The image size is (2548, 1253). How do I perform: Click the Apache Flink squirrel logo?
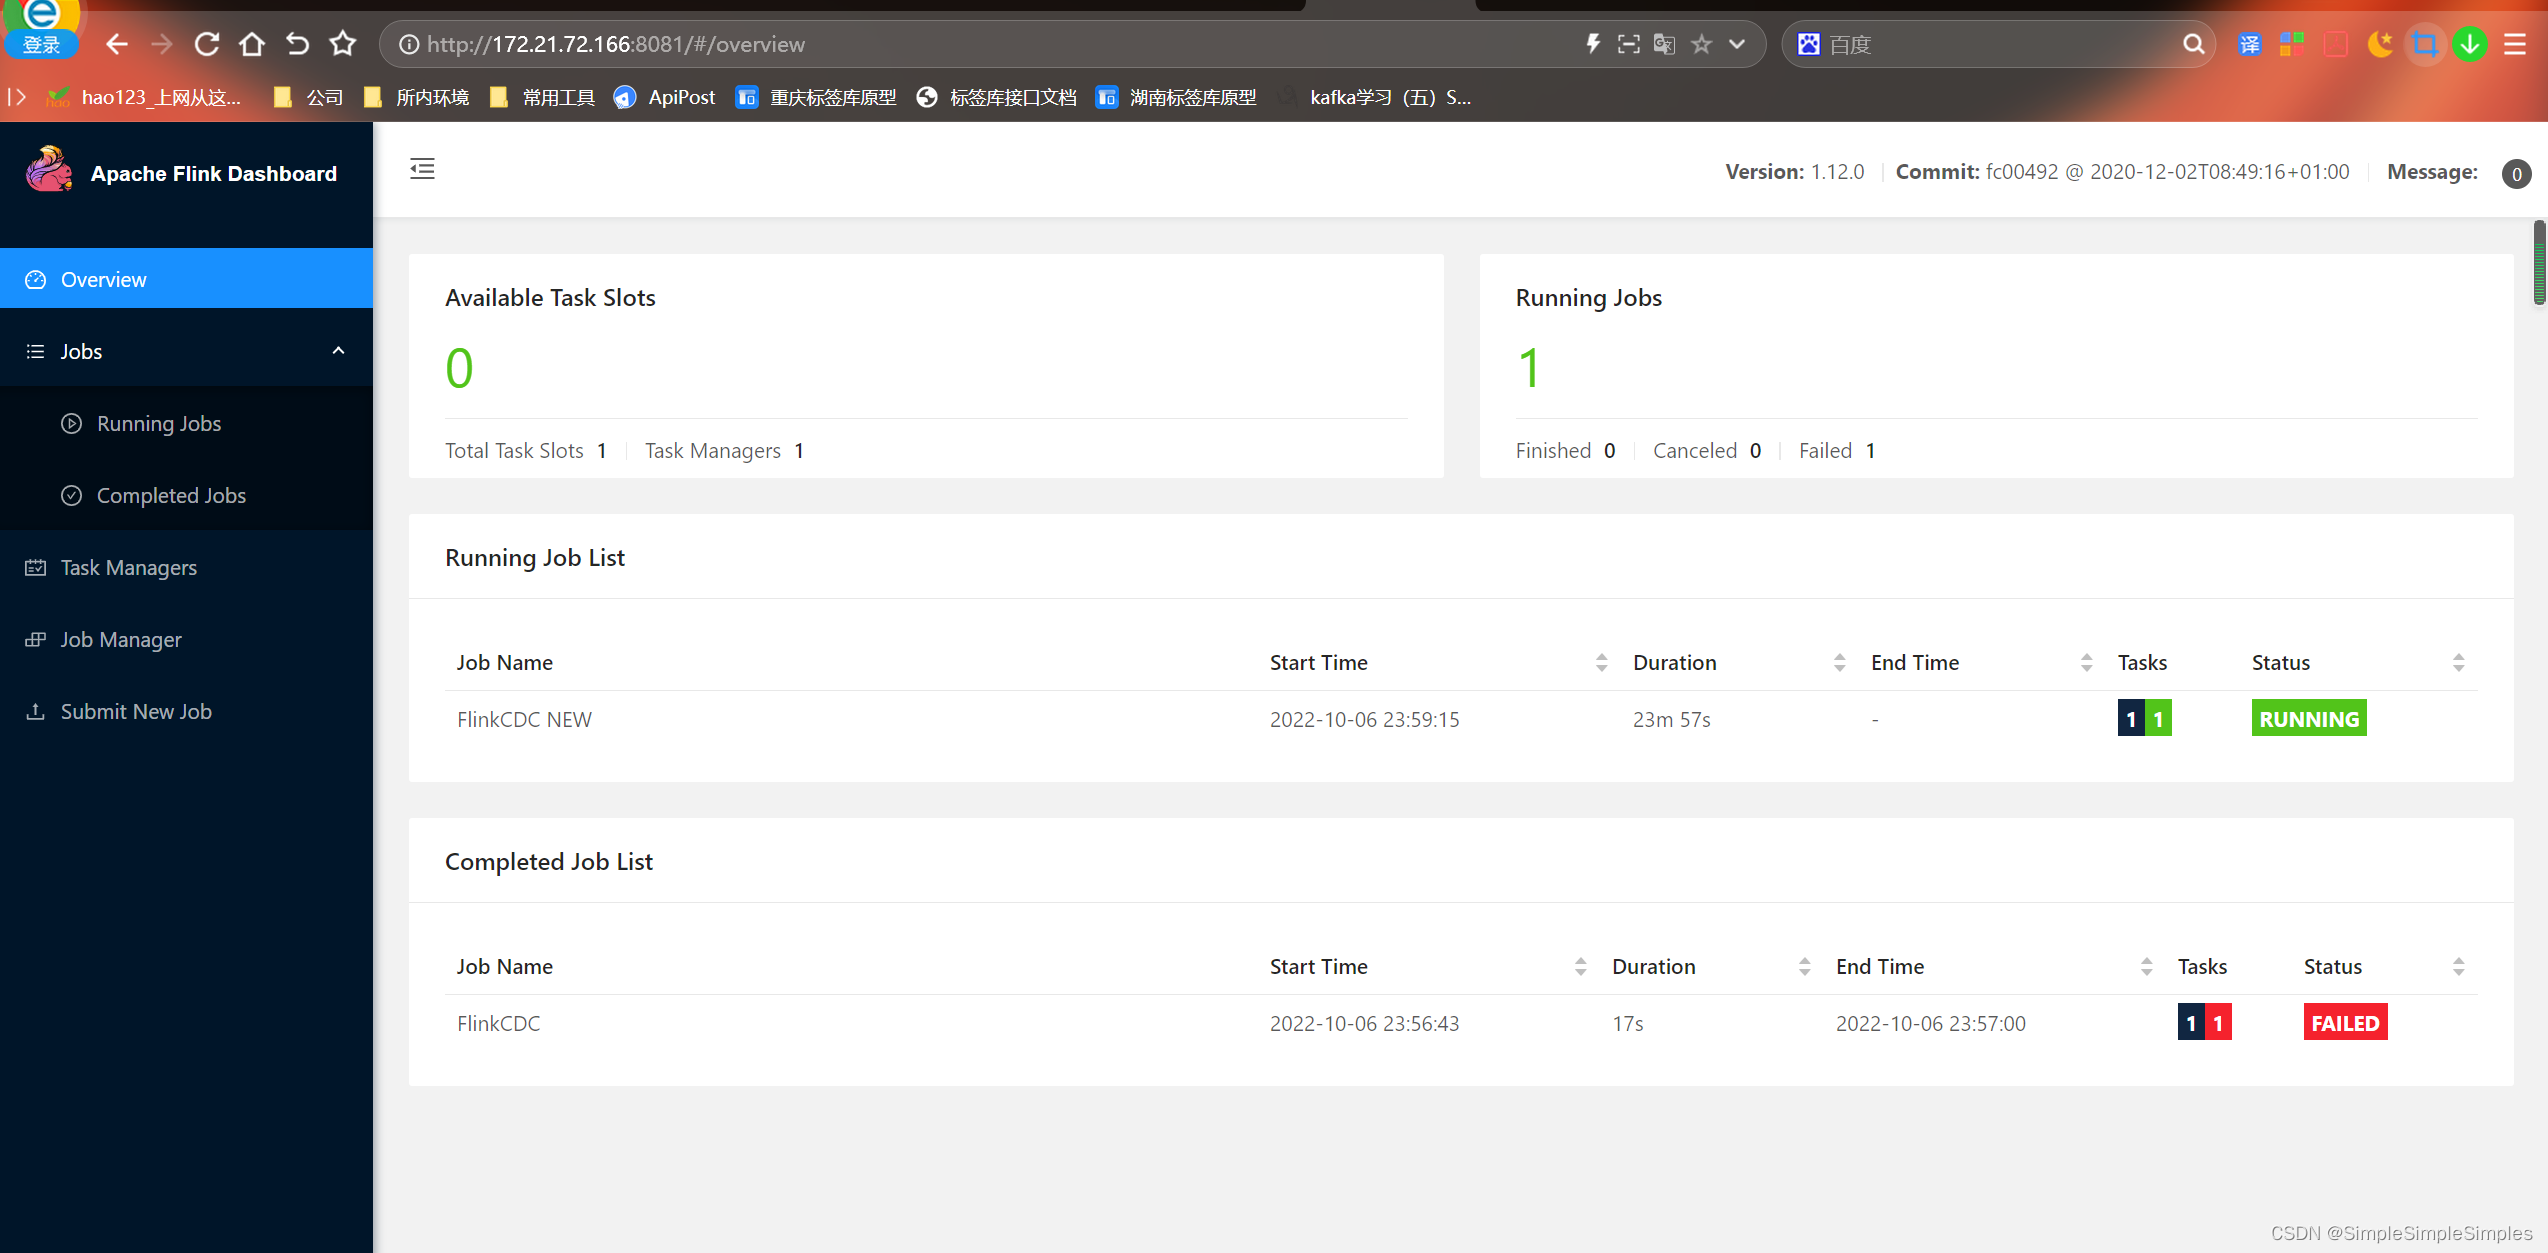(49, 170)
